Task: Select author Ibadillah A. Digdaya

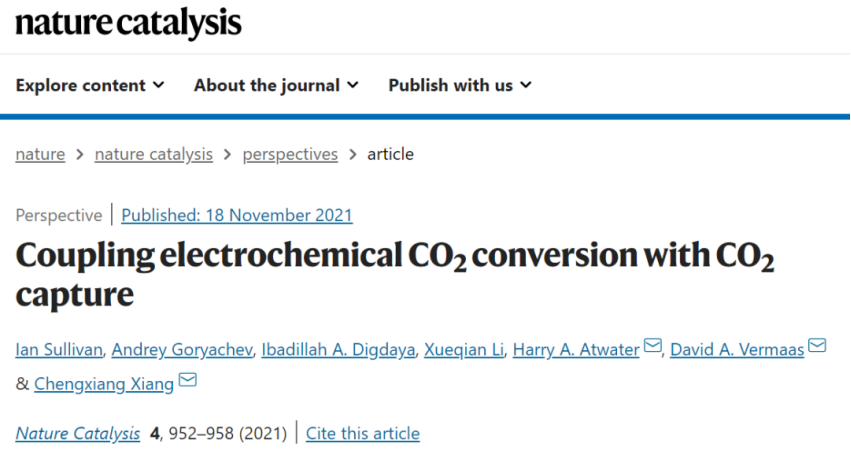Action: 338,349
